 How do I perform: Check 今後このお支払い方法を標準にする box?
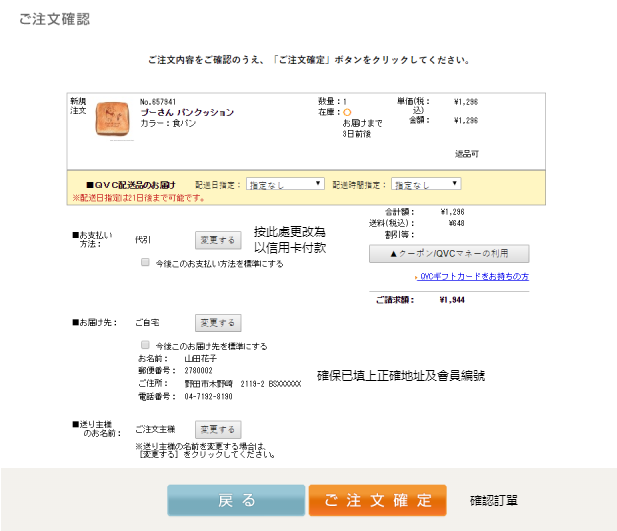tap(146, 263)
